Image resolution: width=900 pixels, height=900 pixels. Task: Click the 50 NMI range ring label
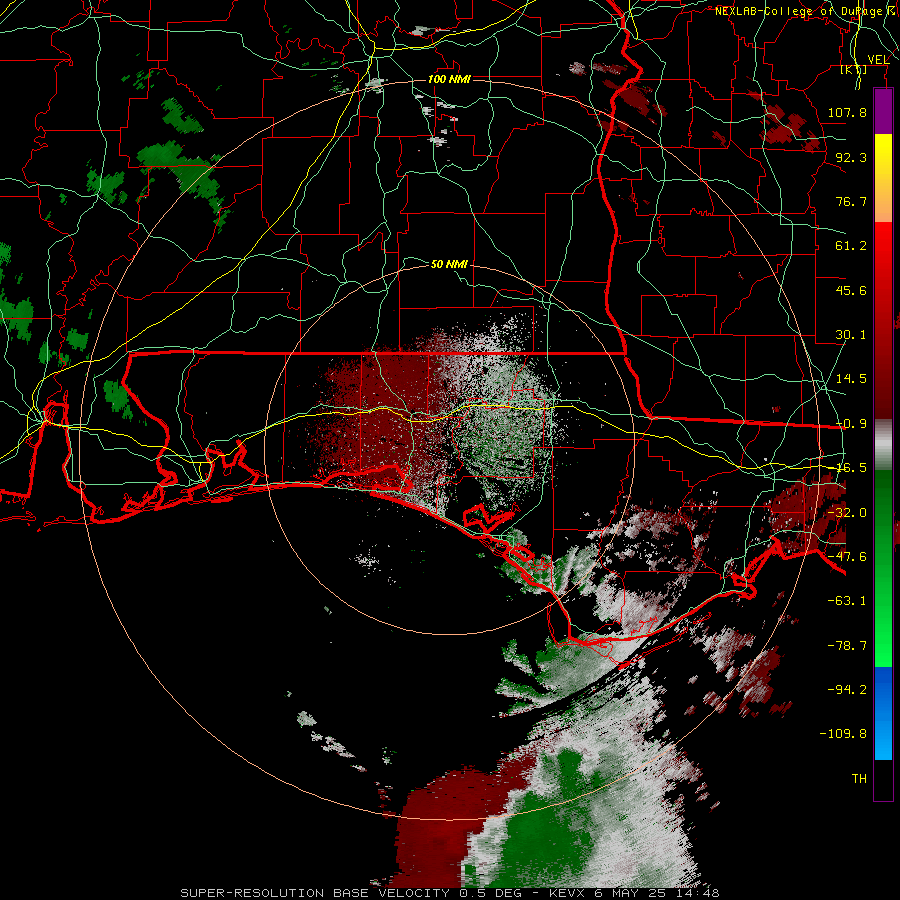[449, 264]
